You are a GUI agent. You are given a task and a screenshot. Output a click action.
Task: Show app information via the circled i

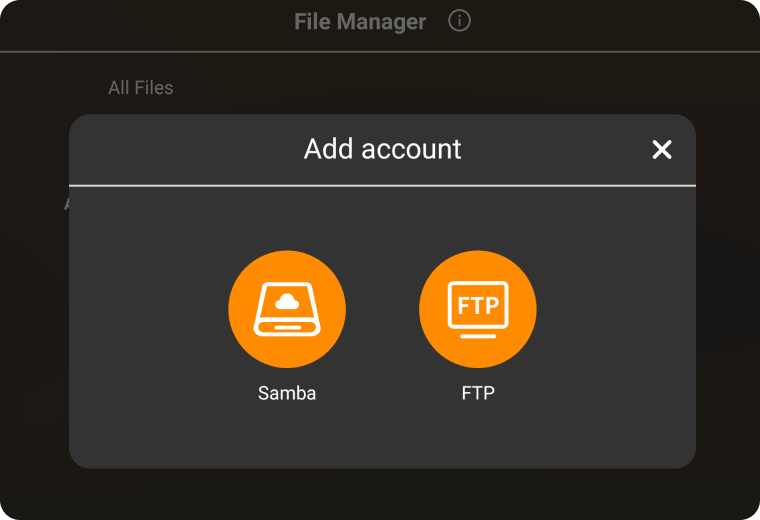[459, 21]
